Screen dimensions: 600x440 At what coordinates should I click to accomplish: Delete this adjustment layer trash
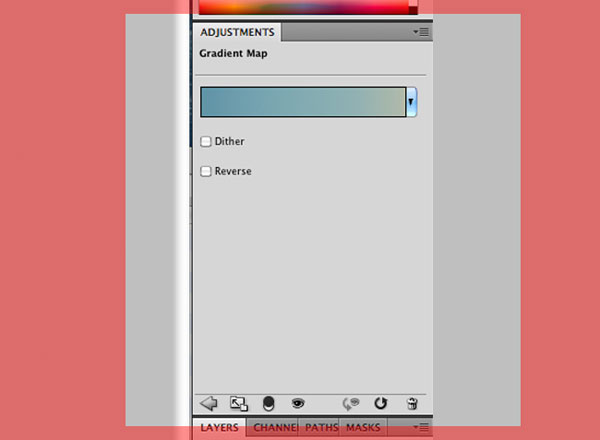tap(412, 404)
